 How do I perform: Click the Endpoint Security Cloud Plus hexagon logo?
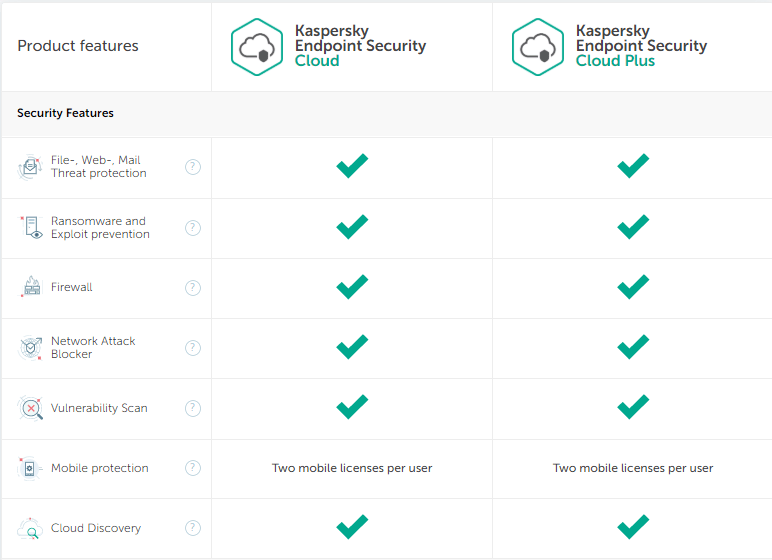538,47
